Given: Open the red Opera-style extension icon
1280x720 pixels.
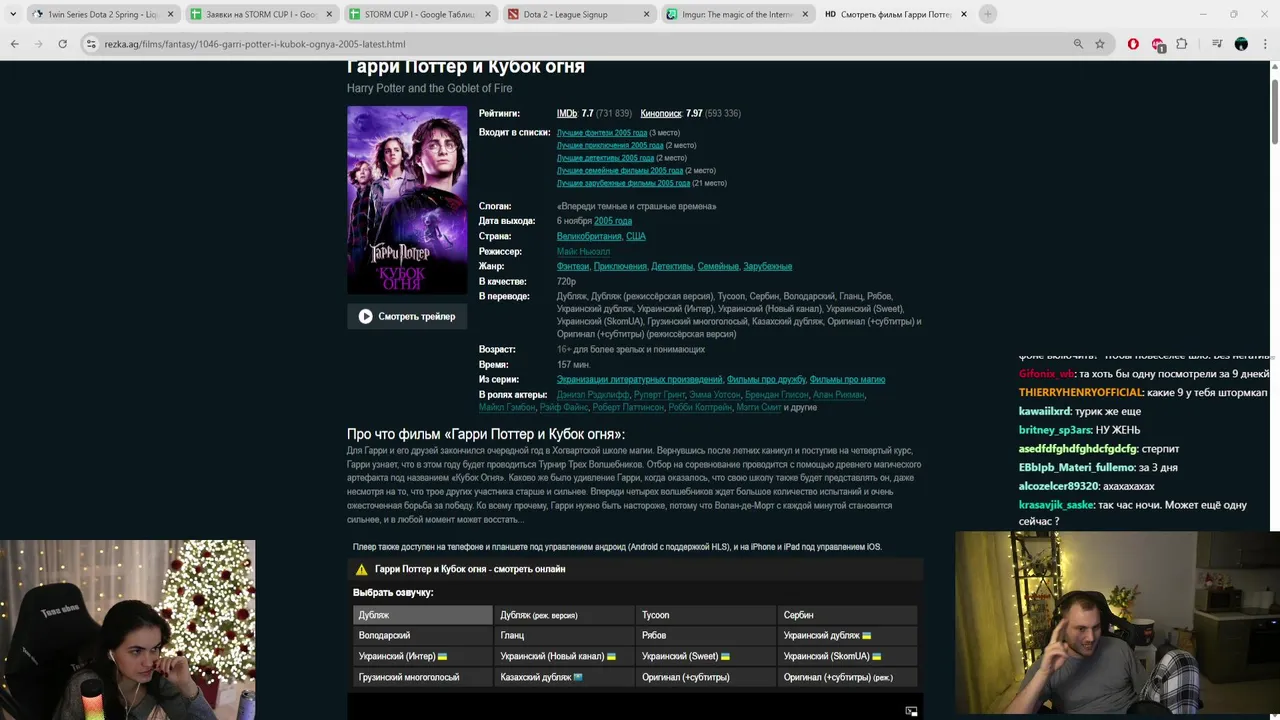Looking at the screenshot, I should (1133, 44).
